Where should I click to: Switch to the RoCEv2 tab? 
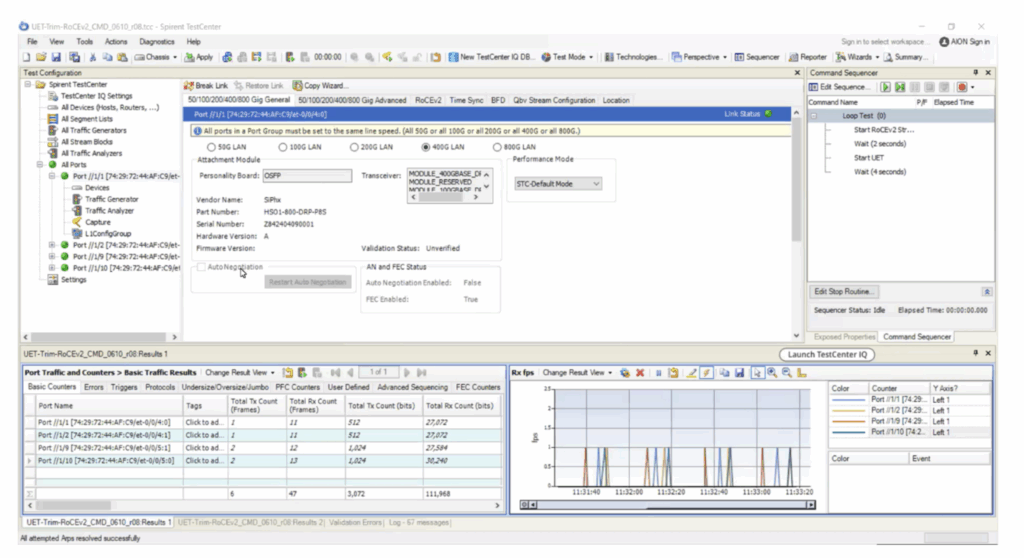pos(428,100)
